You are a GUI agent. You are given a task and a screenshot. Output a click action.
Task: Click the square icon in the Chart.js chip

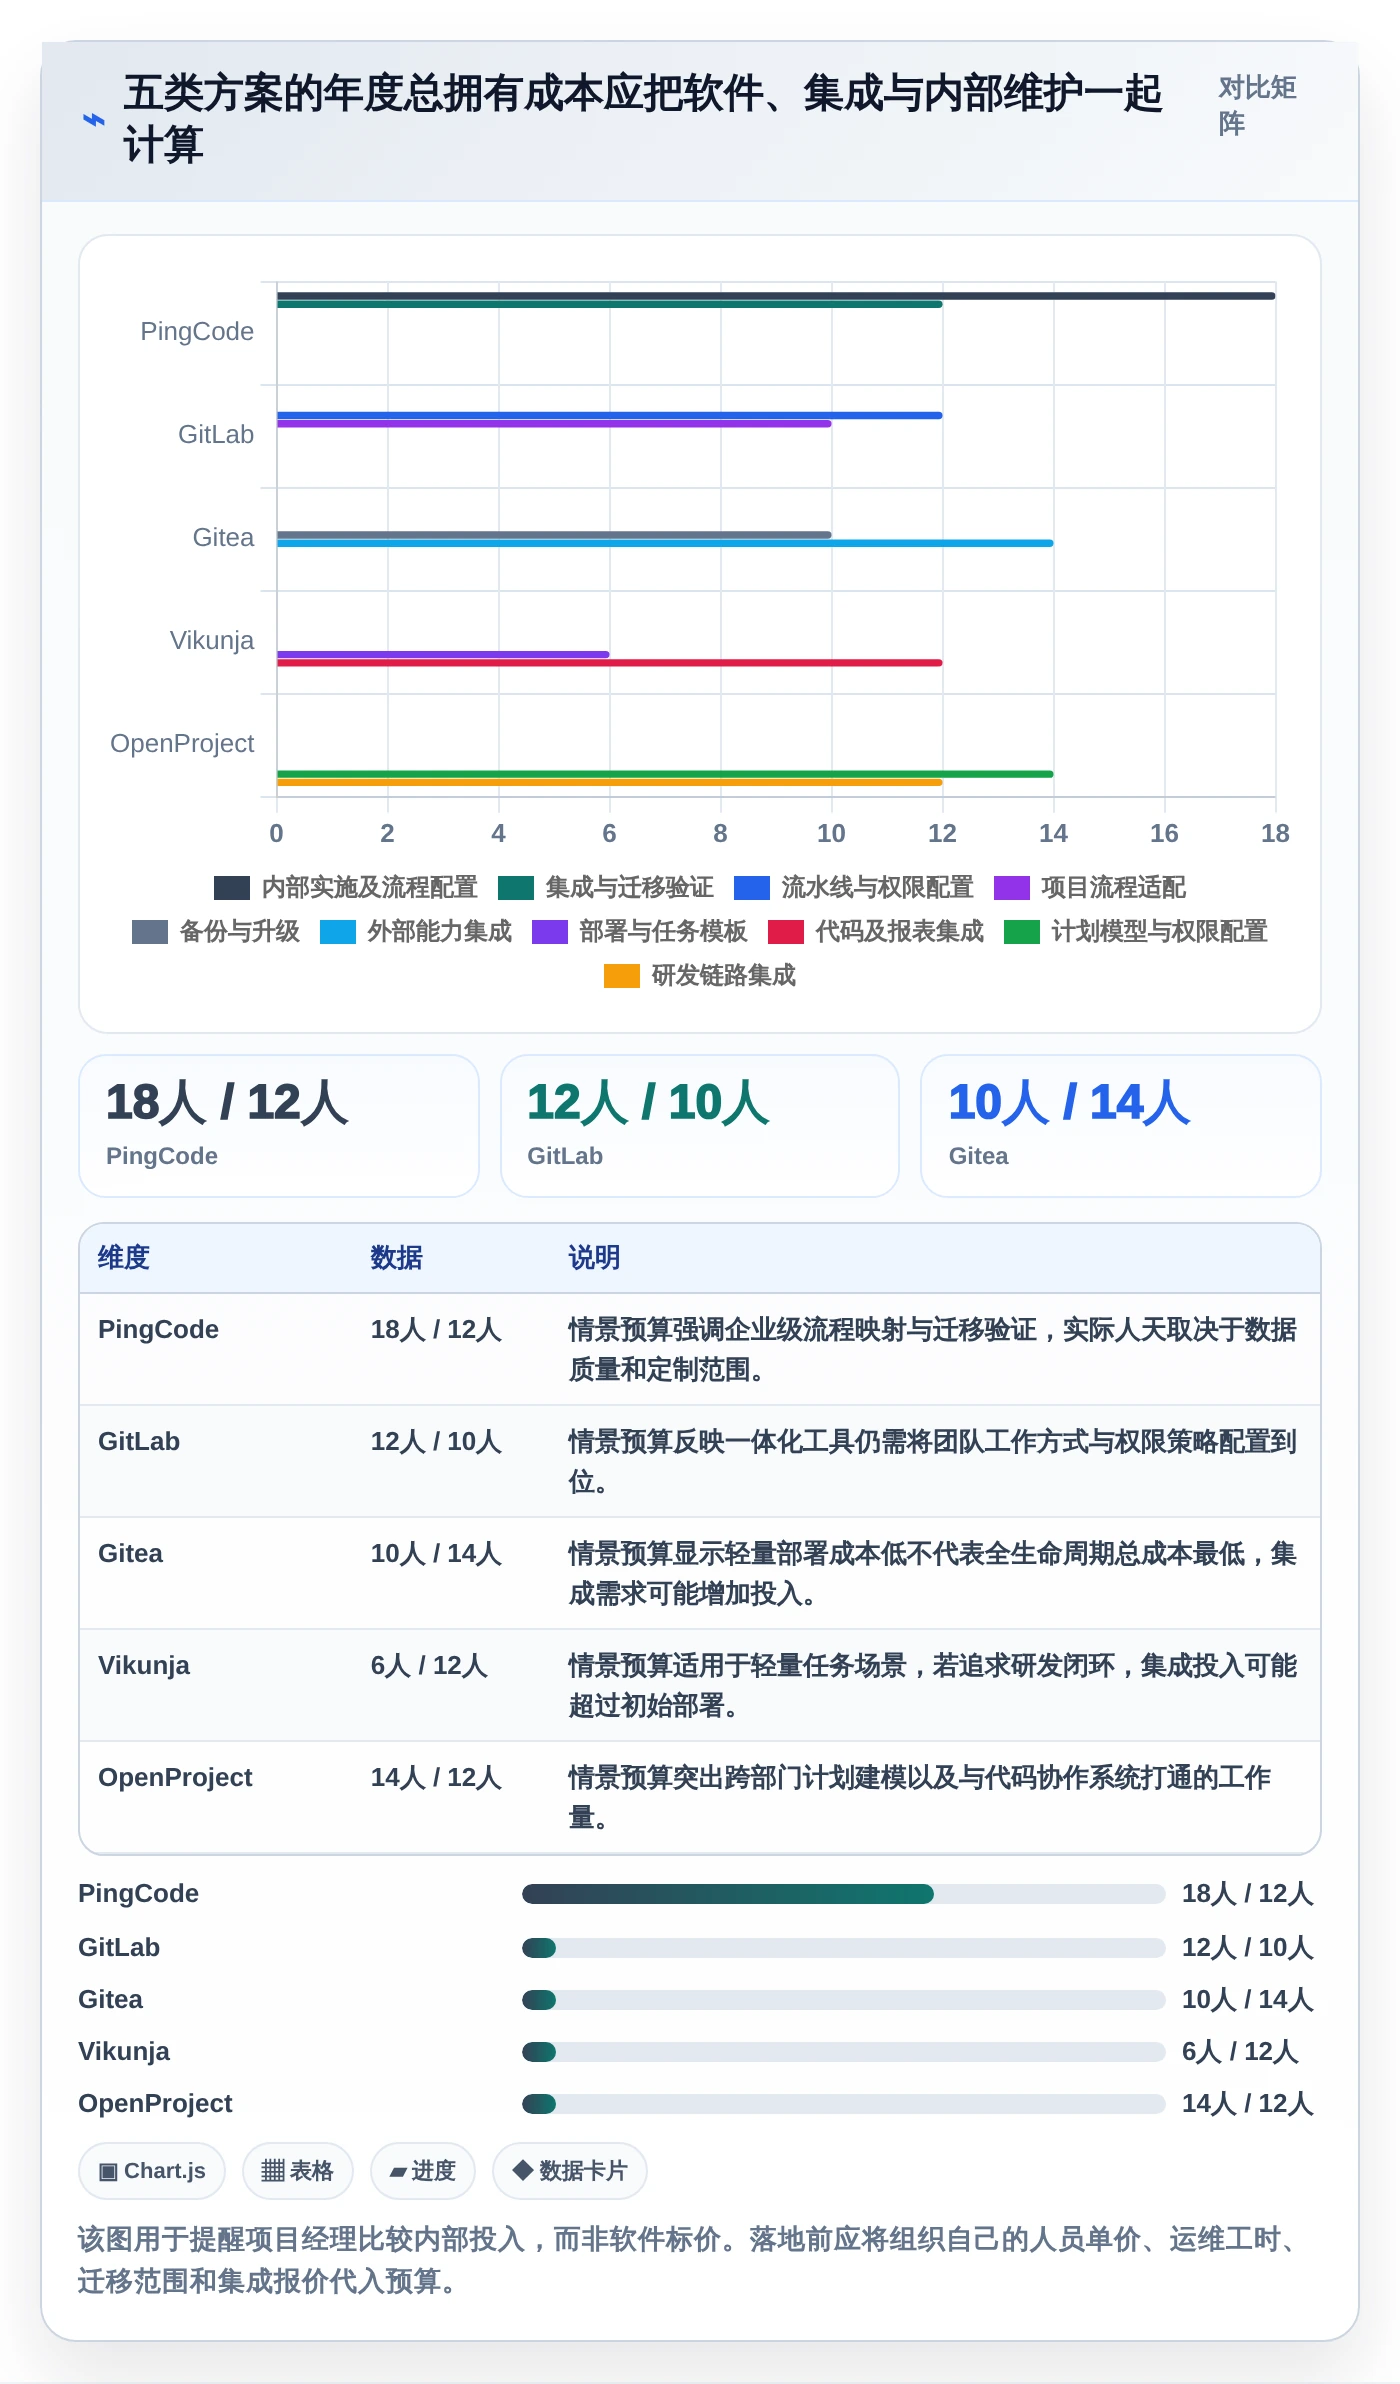pos(108,2172)
